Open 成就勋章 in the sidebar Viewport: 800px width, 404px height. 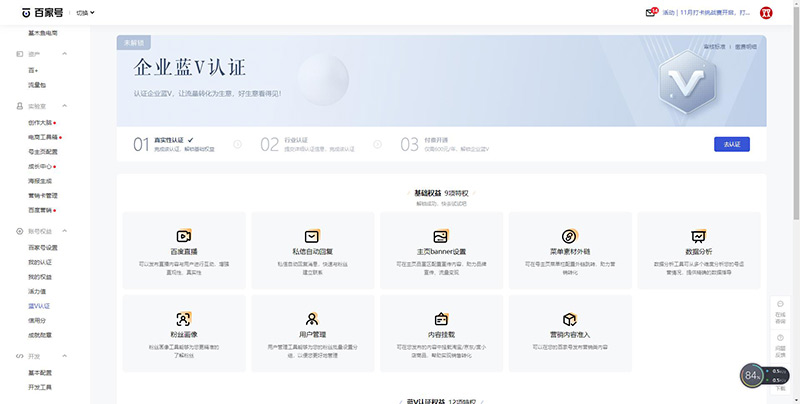coord(40,335)
